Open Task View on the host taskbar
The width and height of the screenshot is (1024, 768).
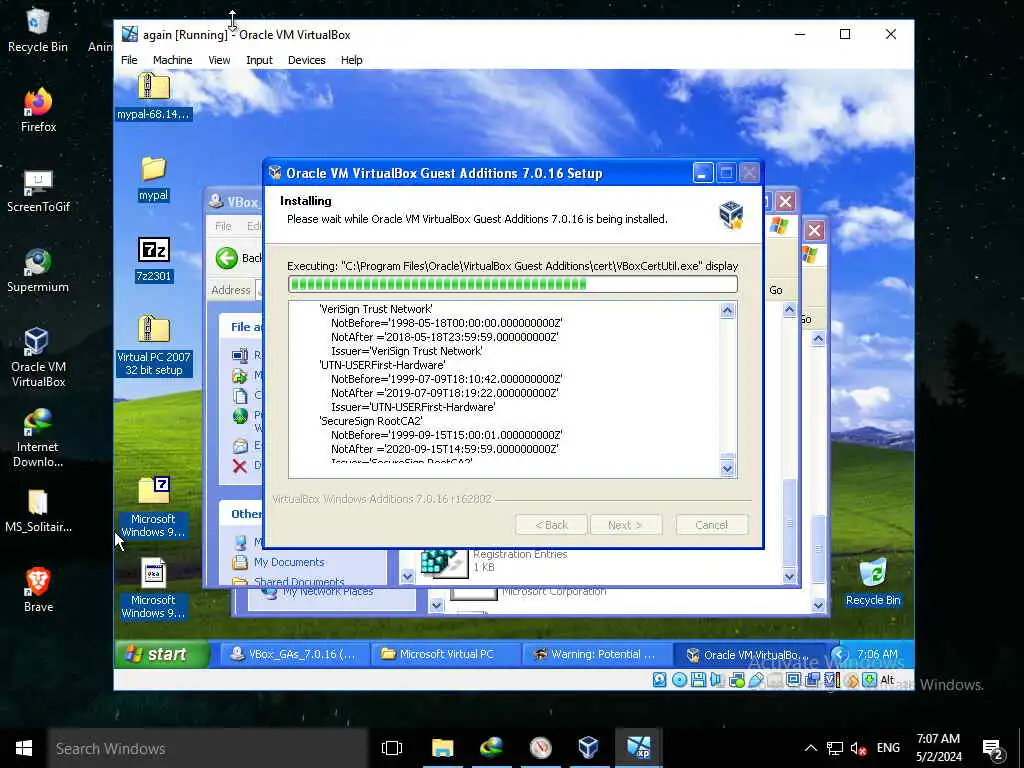click(x=392, y=748)
